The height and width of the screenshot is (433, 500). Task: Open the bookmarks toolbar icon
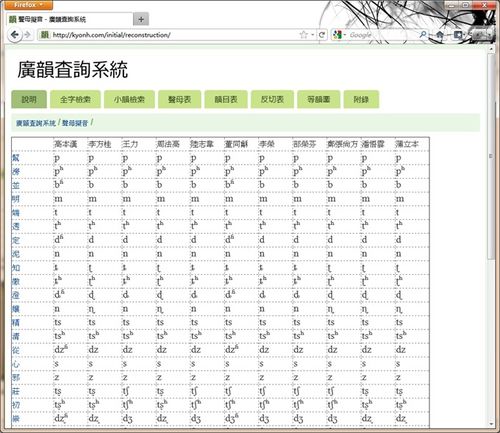(x=458, y=35)
